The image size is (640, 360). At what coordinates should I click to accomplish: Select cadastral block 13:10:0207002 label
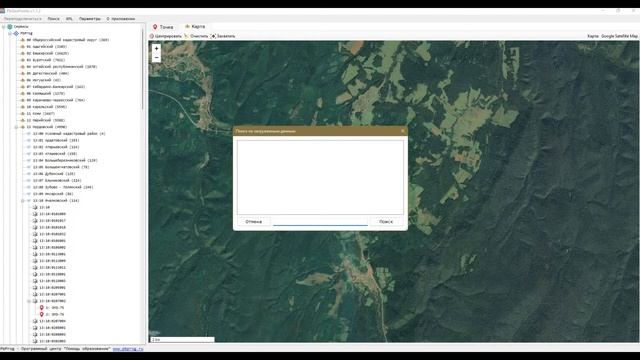coord(52,301)
